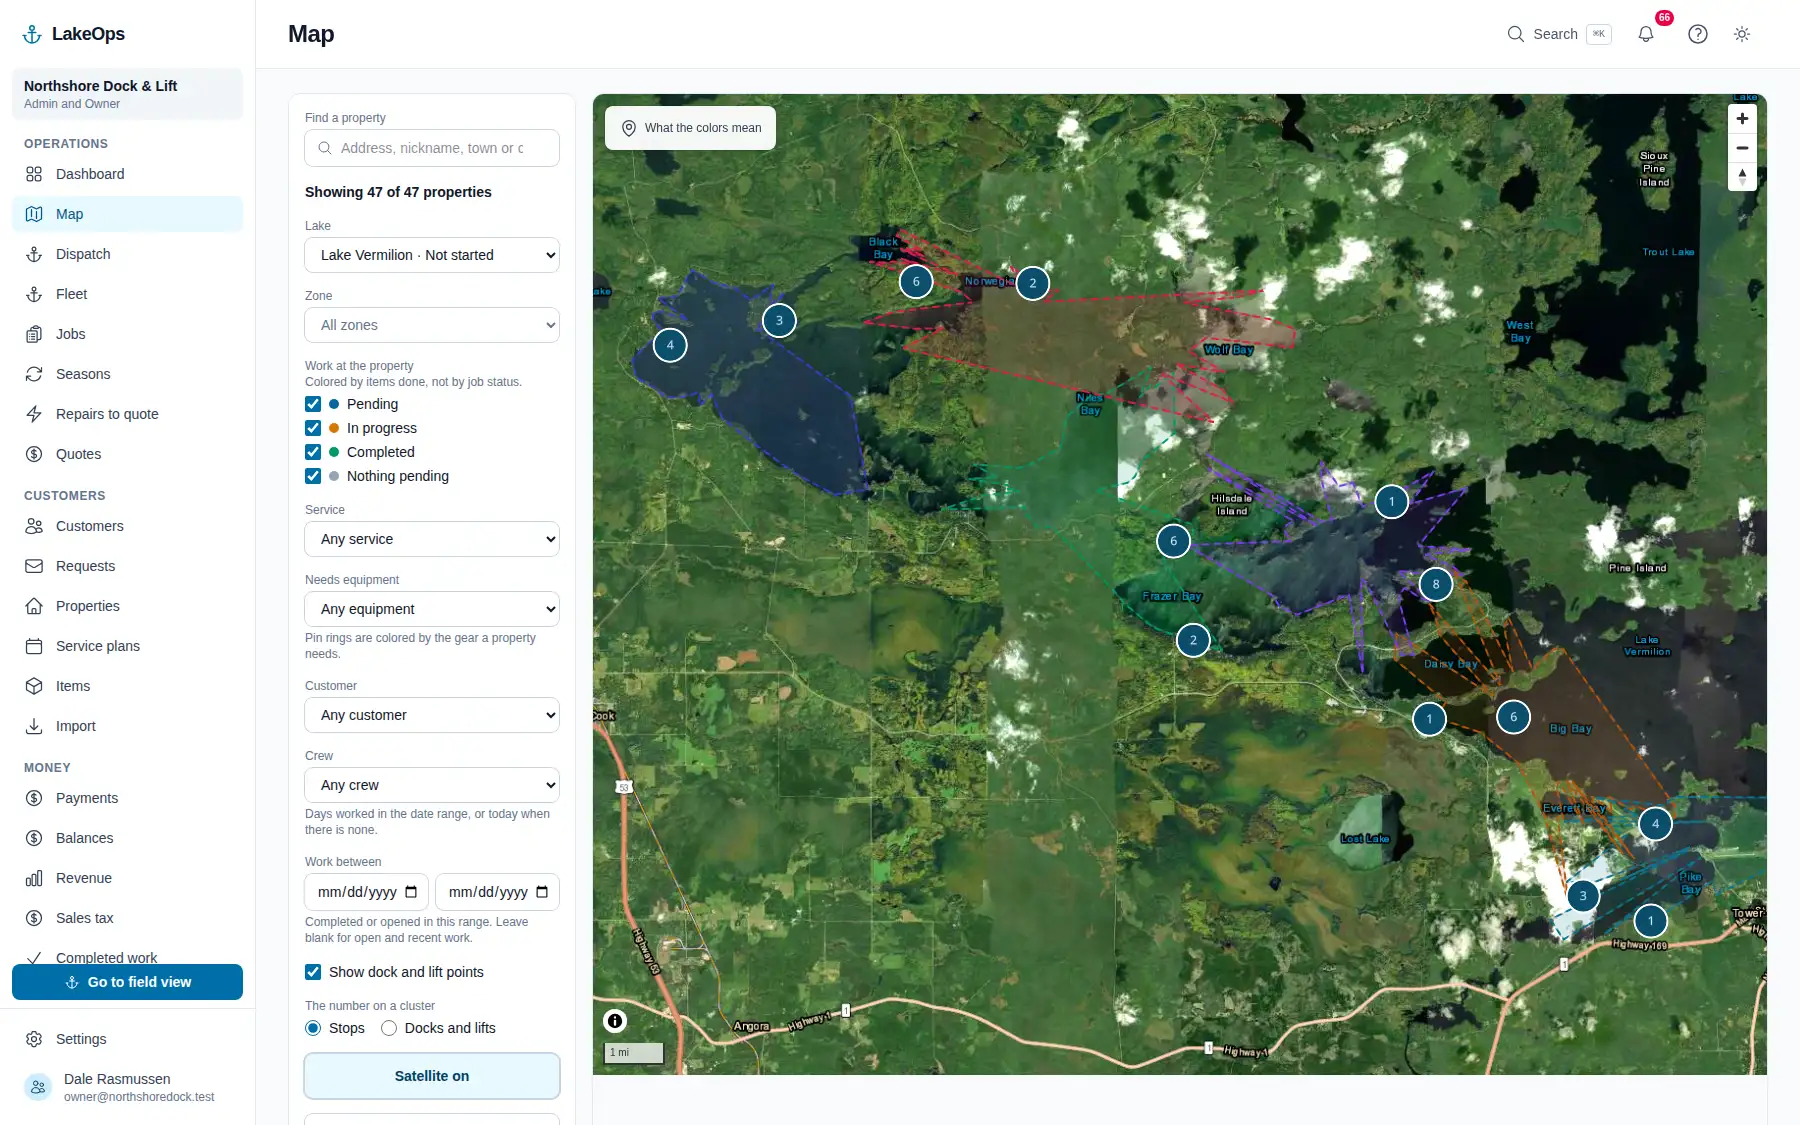This screenshot has height=1125, width=1800.
Task: Toggle light/dark theme sun icon
Action: (x=1742, y=34)
